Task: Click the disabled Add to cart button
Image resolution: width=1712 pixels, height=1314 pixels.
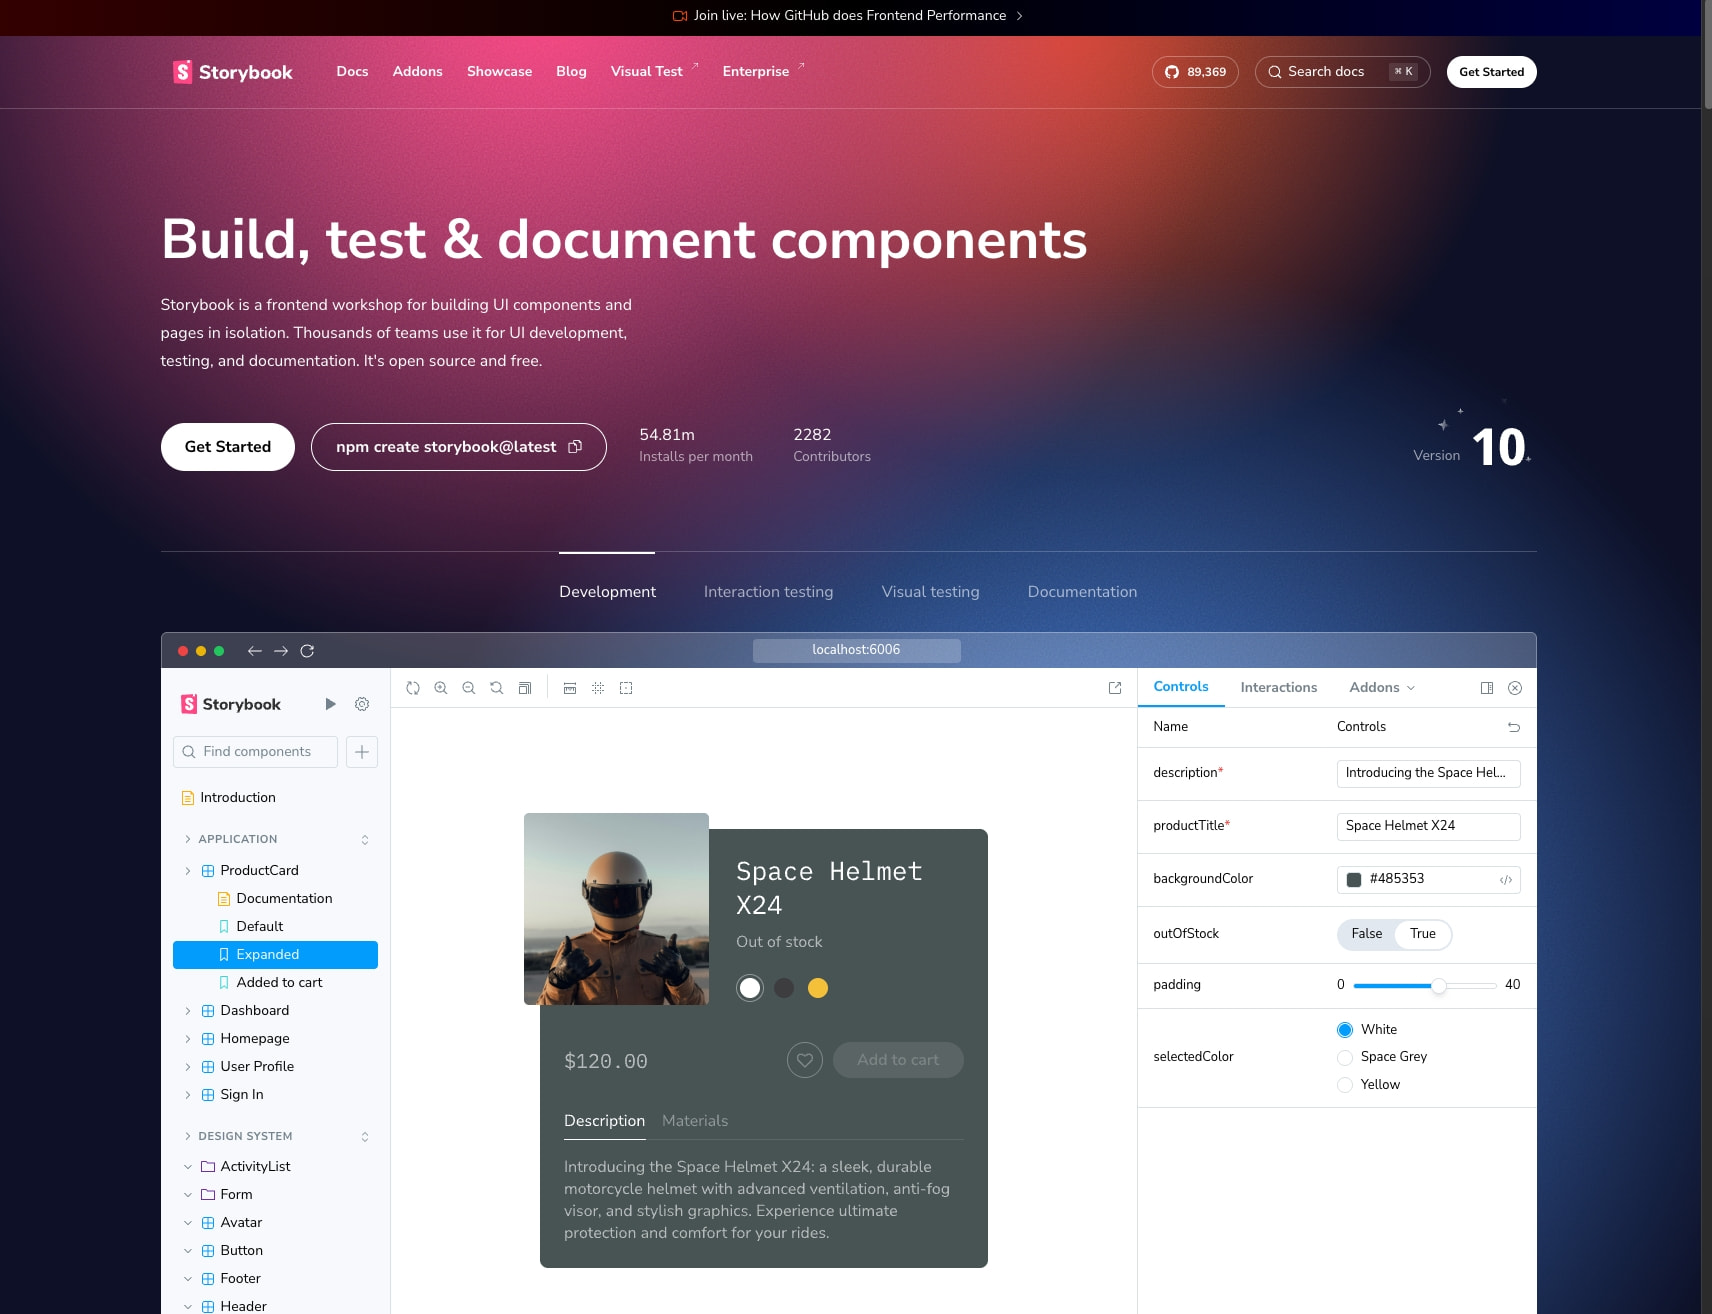Action: [898, 1060]
